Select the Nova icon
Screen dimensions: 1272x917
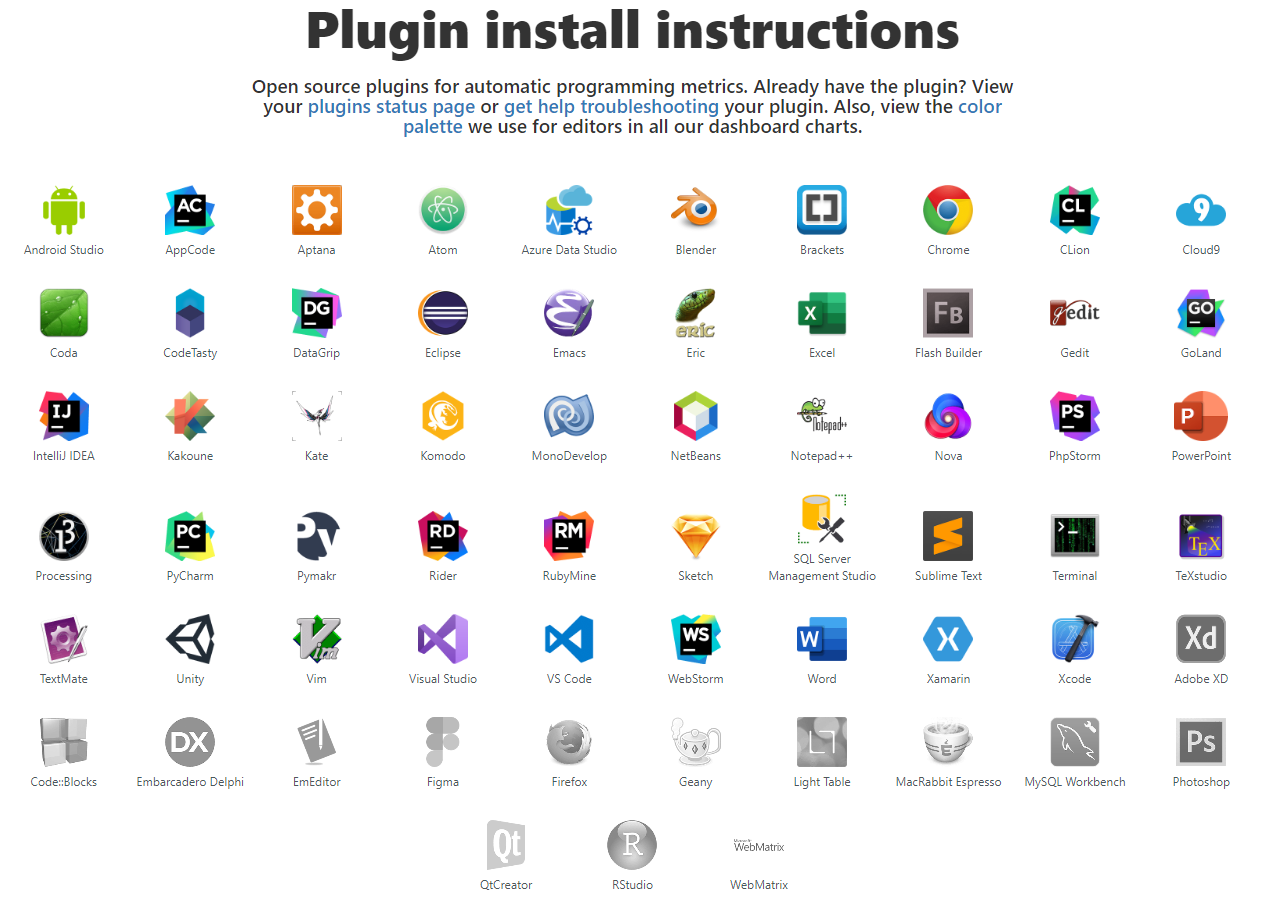pos(948,416)
